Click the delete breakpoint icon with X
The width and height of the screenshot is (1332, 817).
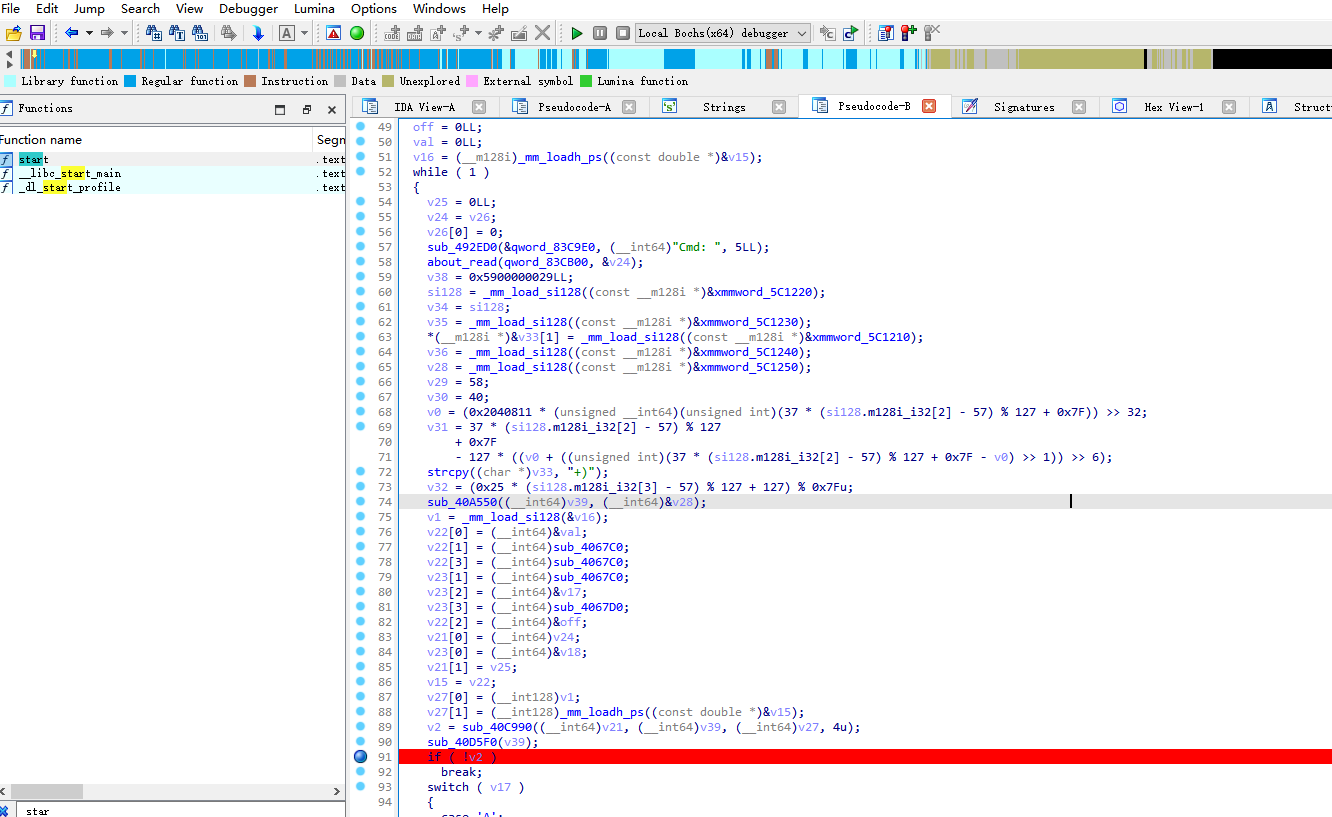pyautogui.click(x=932, y=33)
